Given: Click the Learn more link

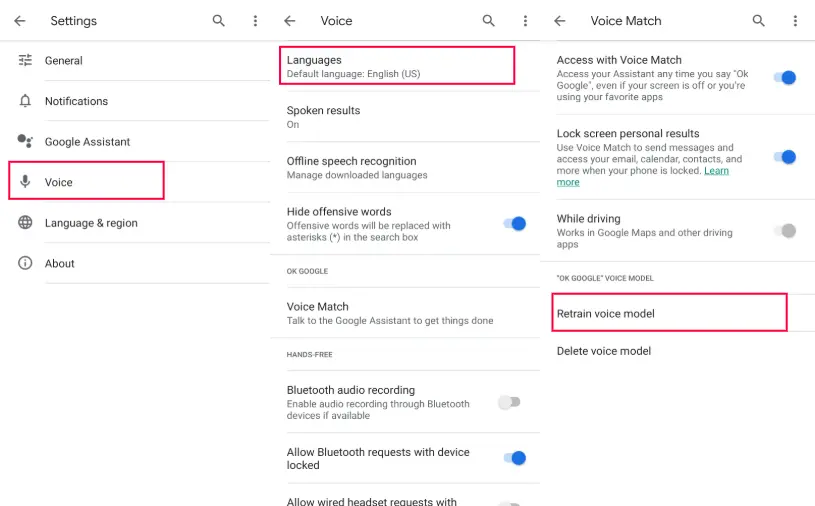Looking at the screenshot, I should [x=716, y=171].
